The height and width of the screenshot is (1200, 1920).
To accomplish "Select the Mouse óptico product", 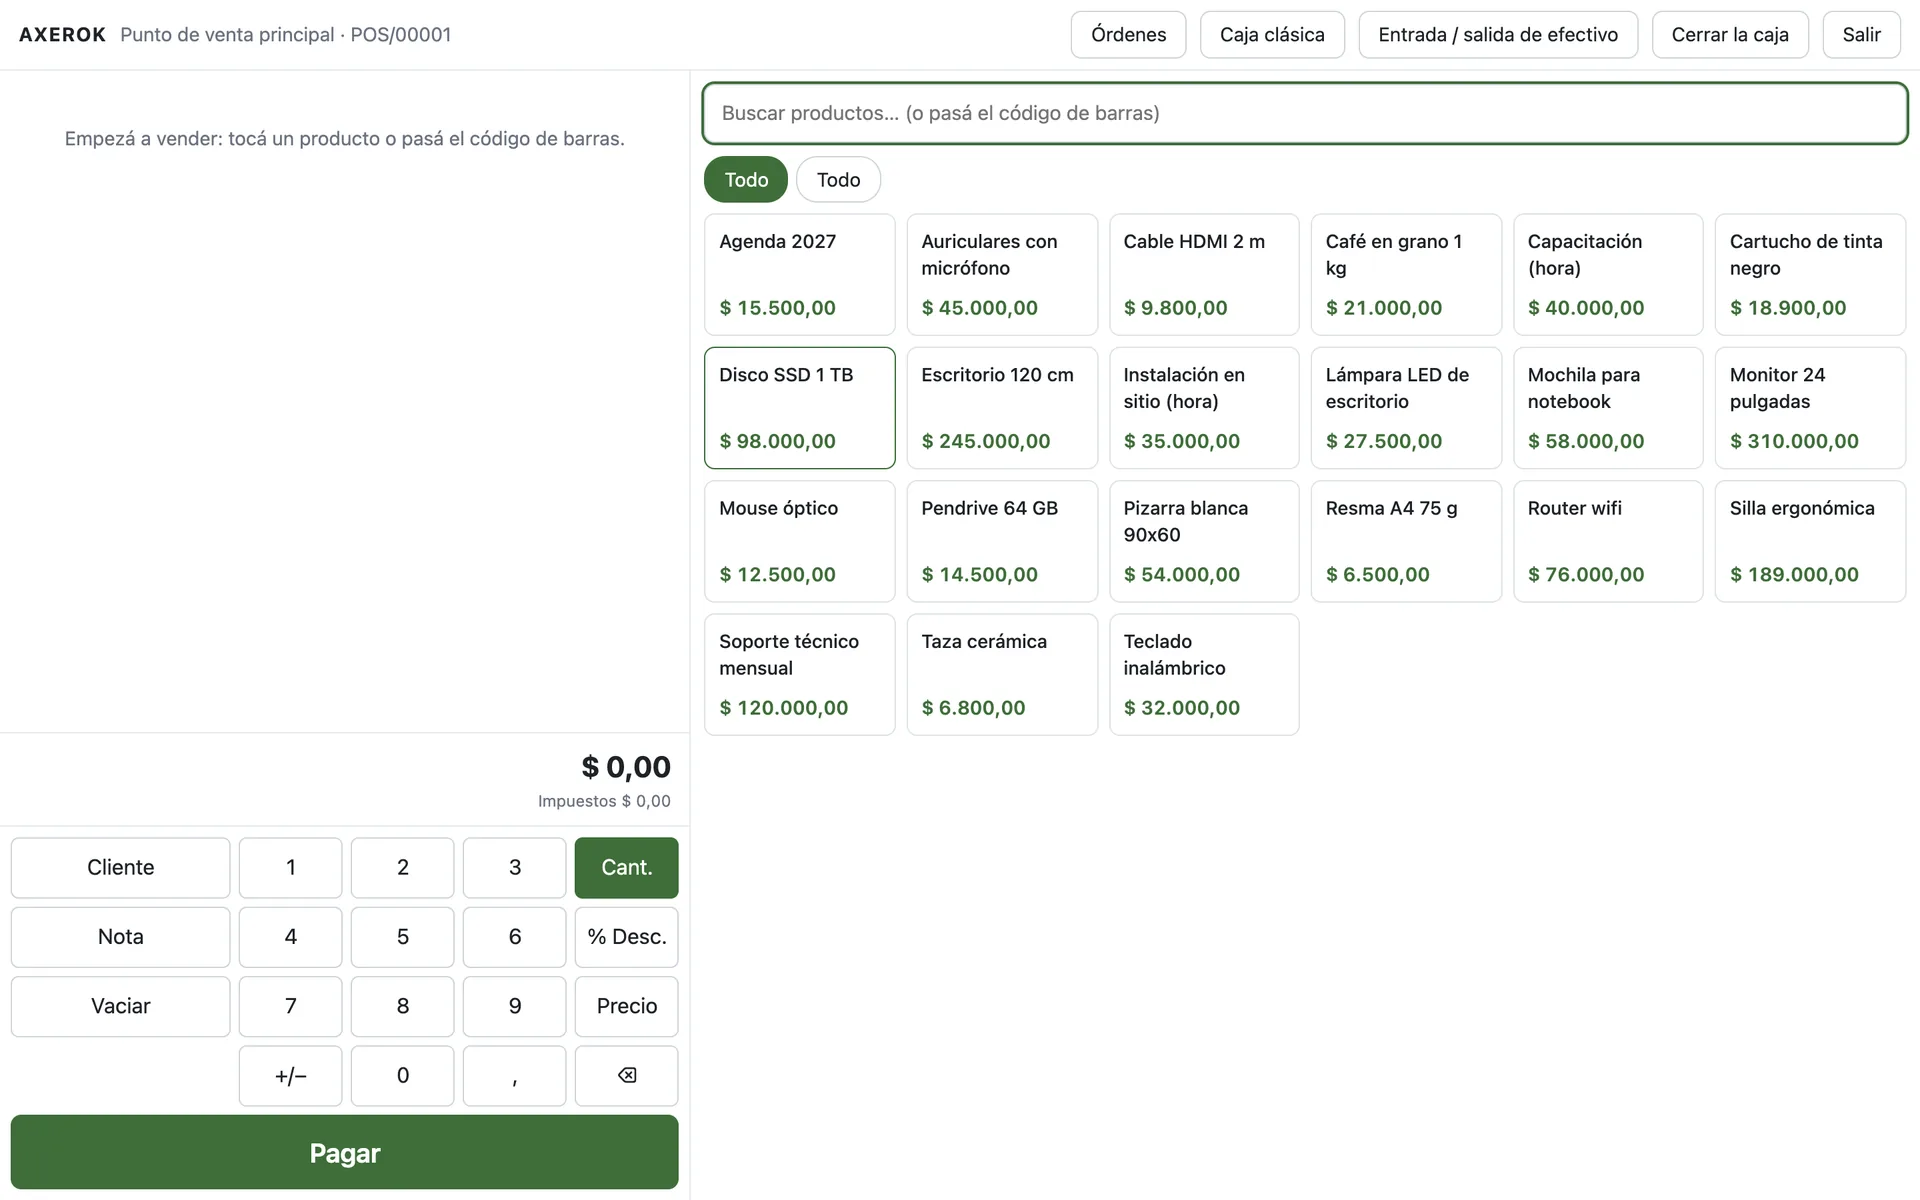I will [799, 541].
